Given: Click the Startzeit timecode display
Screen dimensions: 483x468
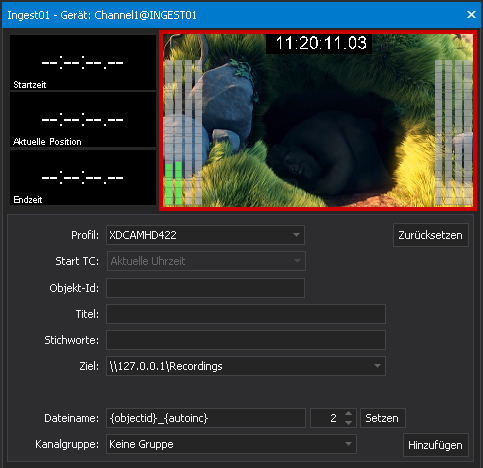Looking at the screenshot, I should click(83, 63).
